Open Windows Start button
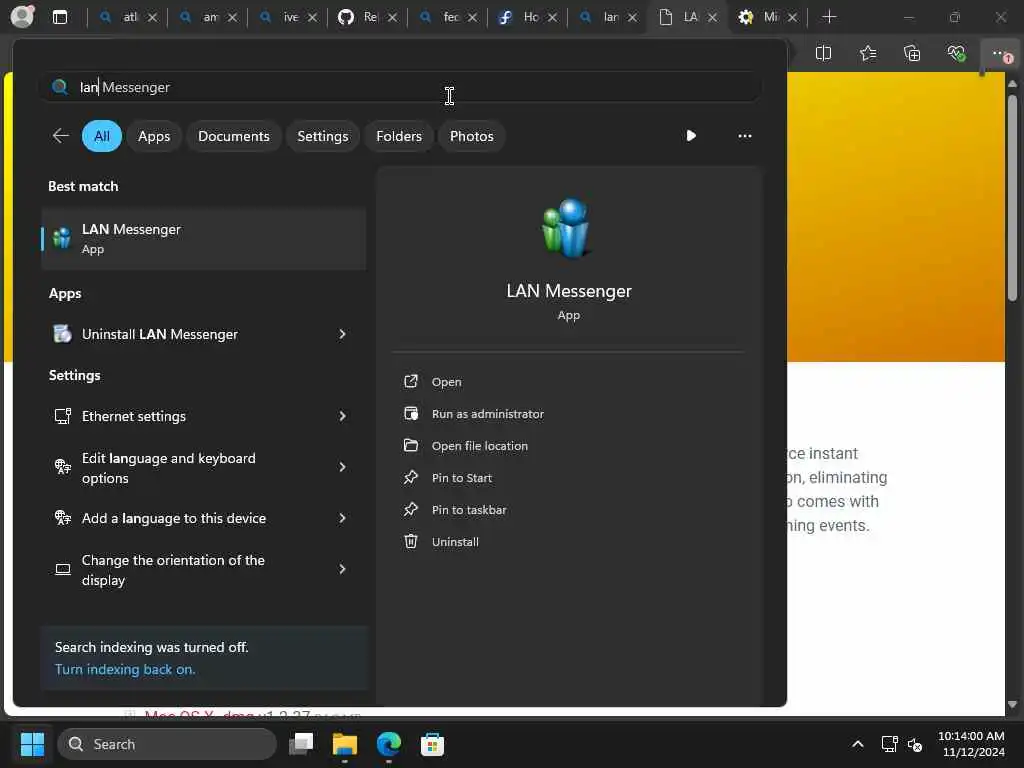 point(32,744)
